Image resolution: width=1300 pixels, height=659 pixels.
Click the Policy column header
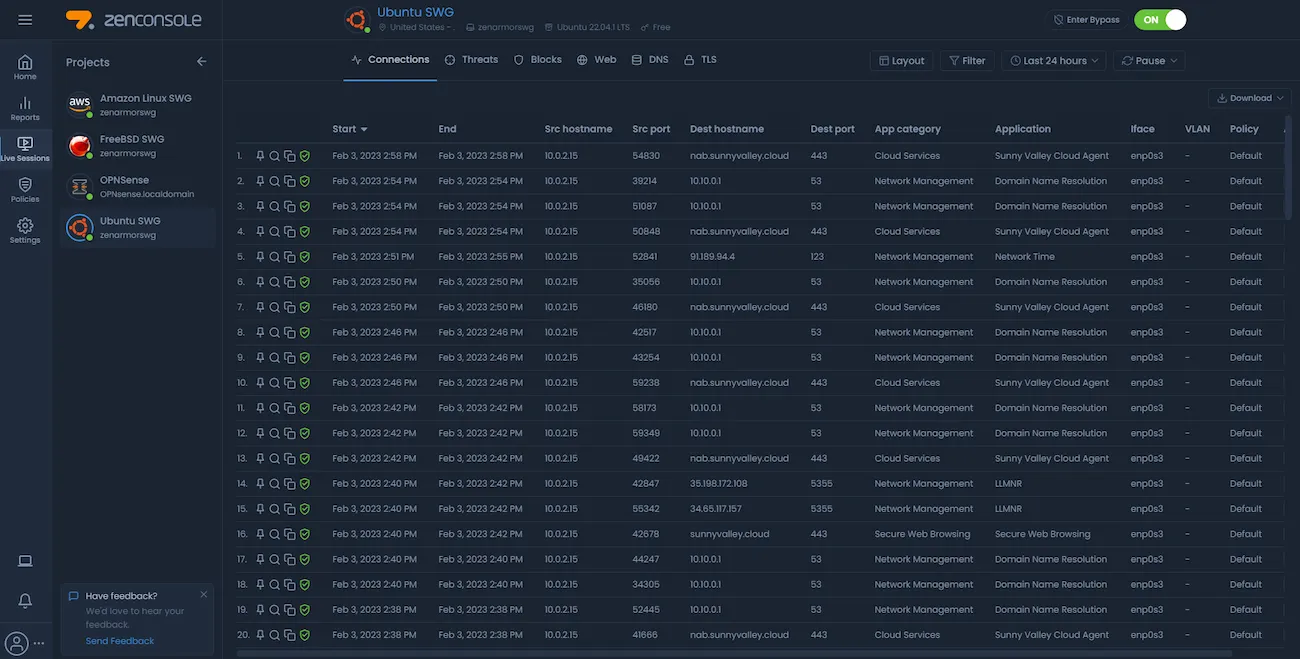[1244, 129]
